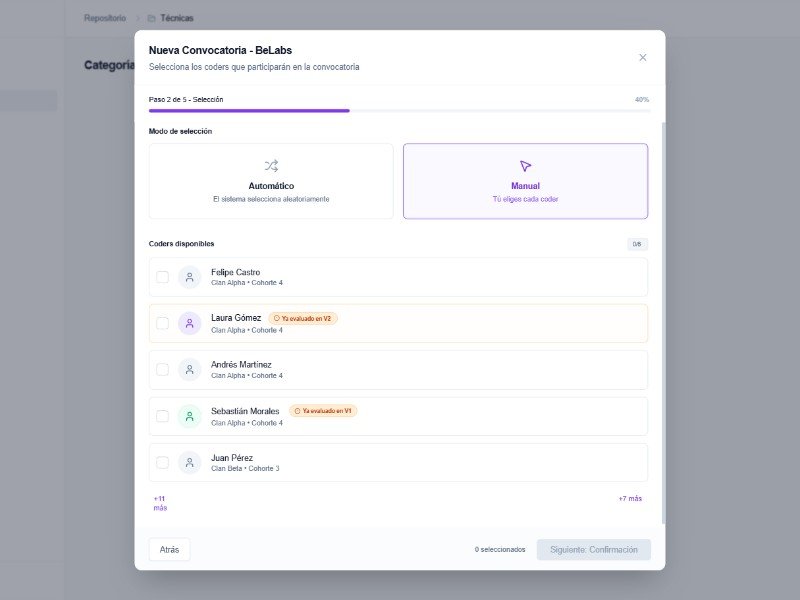Click Juan Pérez's avatar icon

(x=190, y=462)
